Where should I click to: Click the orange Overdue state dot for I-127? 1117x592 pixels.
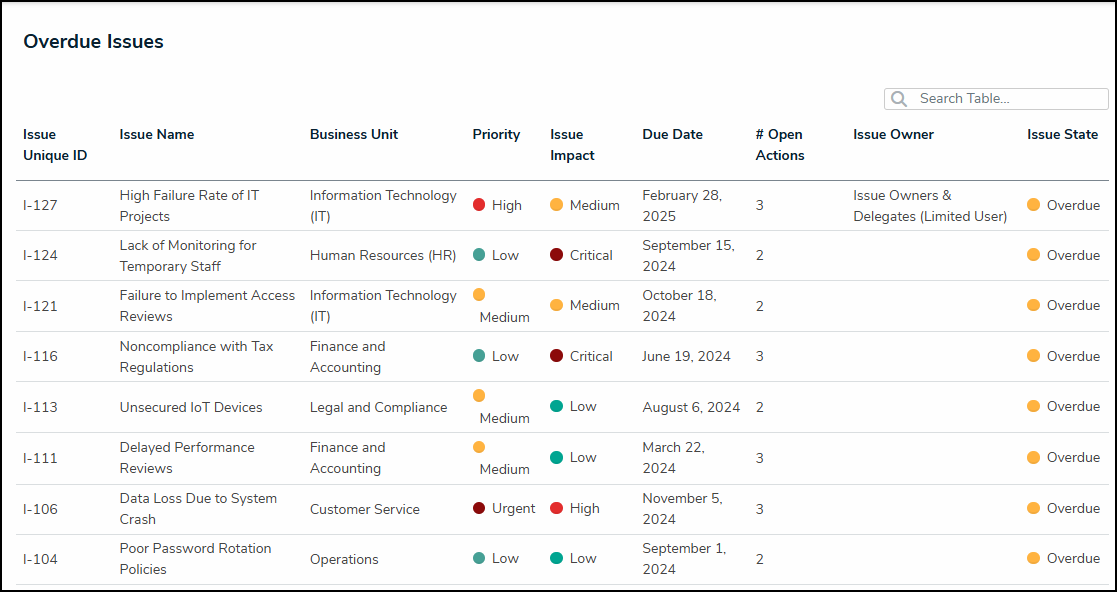(1034, 205)
